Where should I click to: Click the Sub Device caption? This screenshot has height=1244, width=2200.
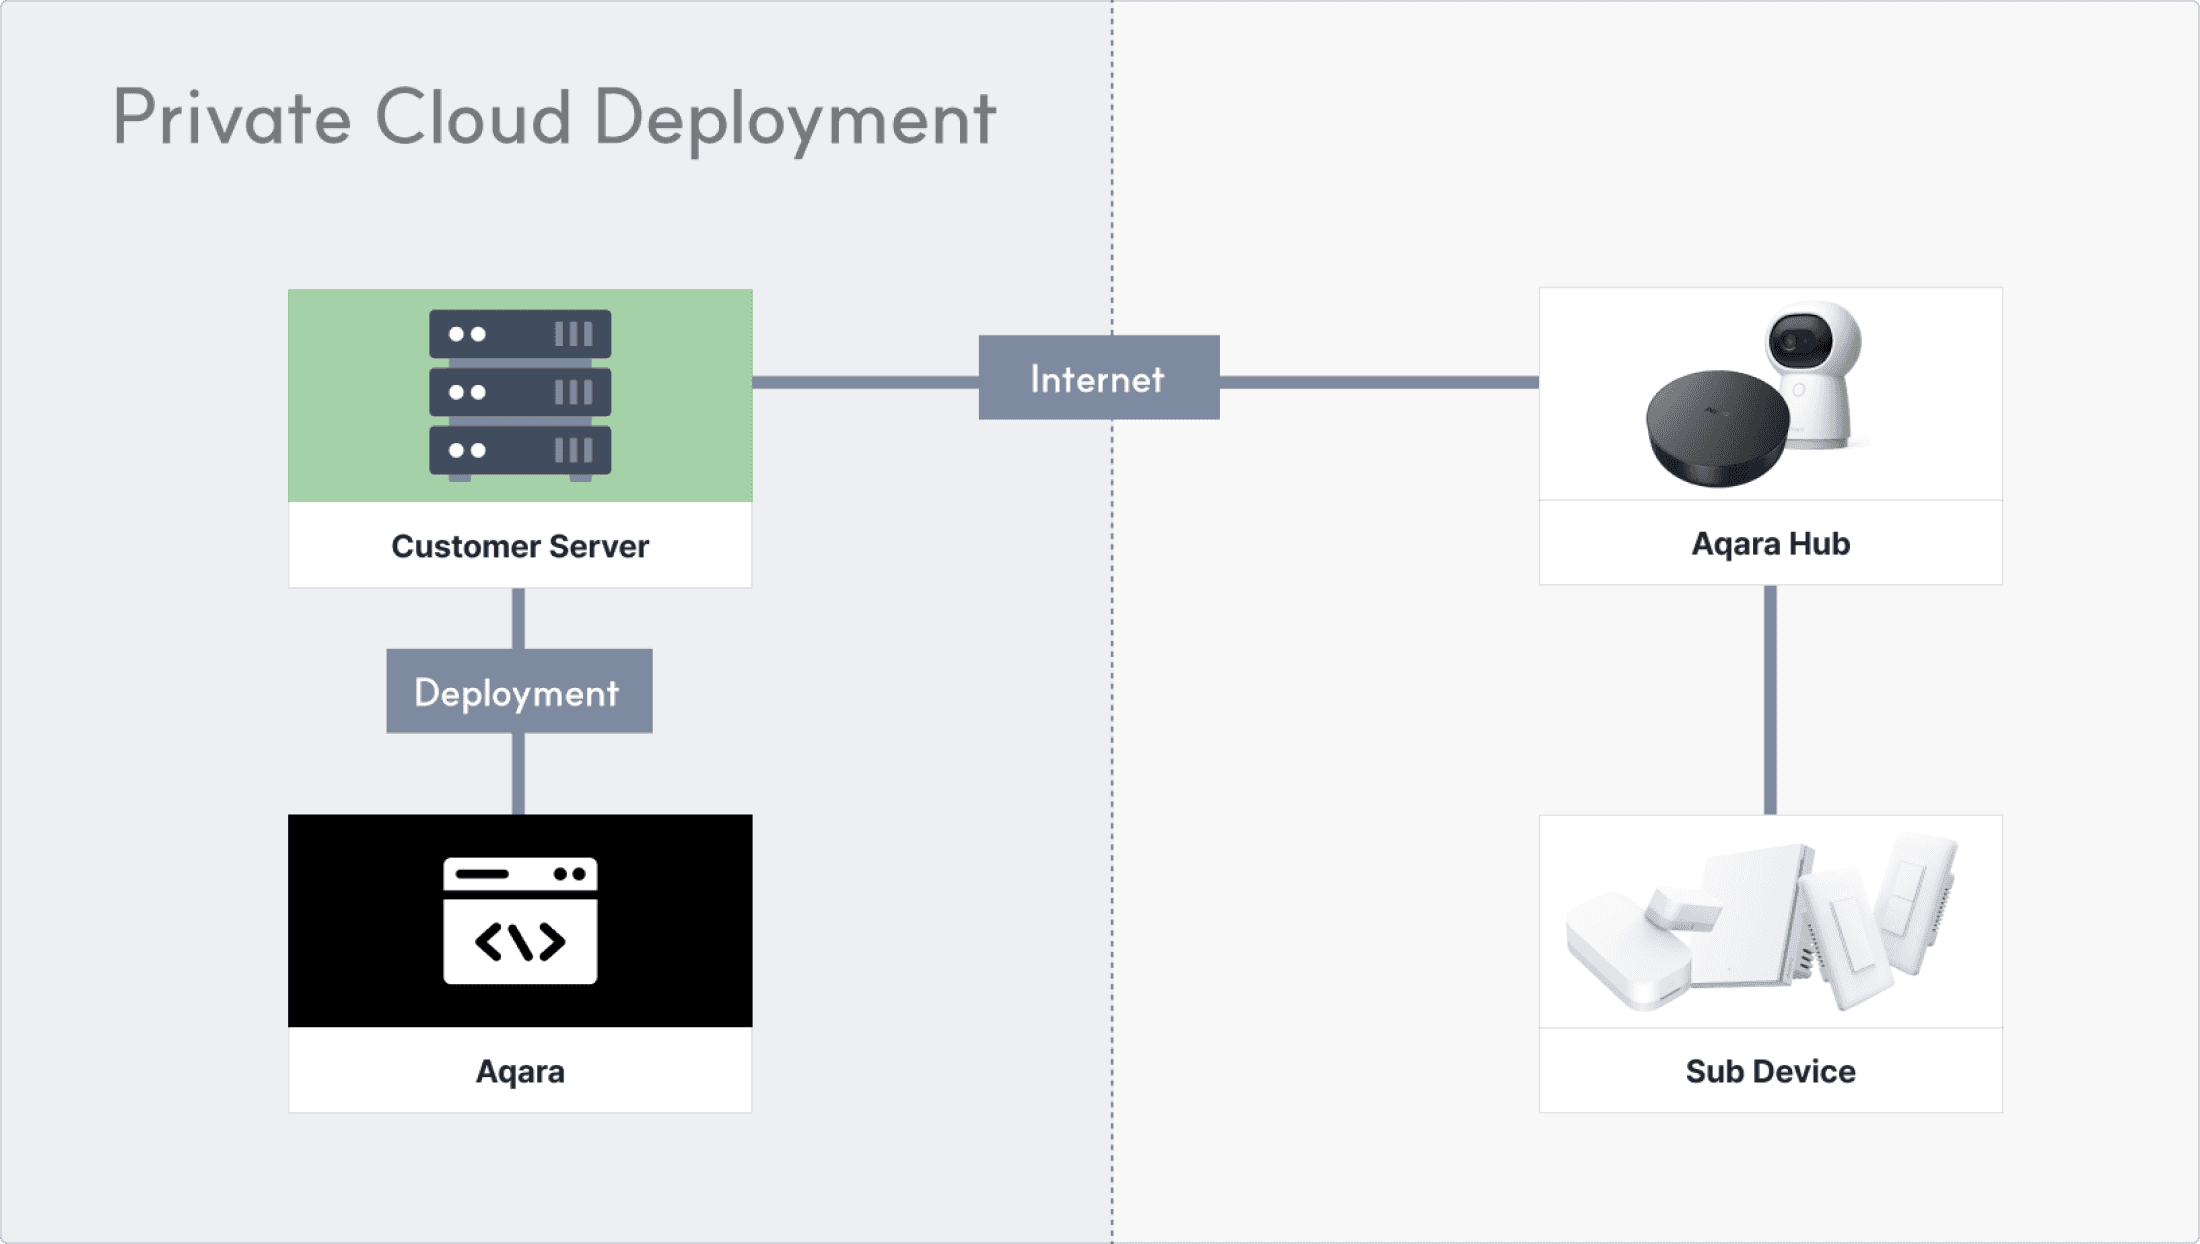click(1771, 1071)
